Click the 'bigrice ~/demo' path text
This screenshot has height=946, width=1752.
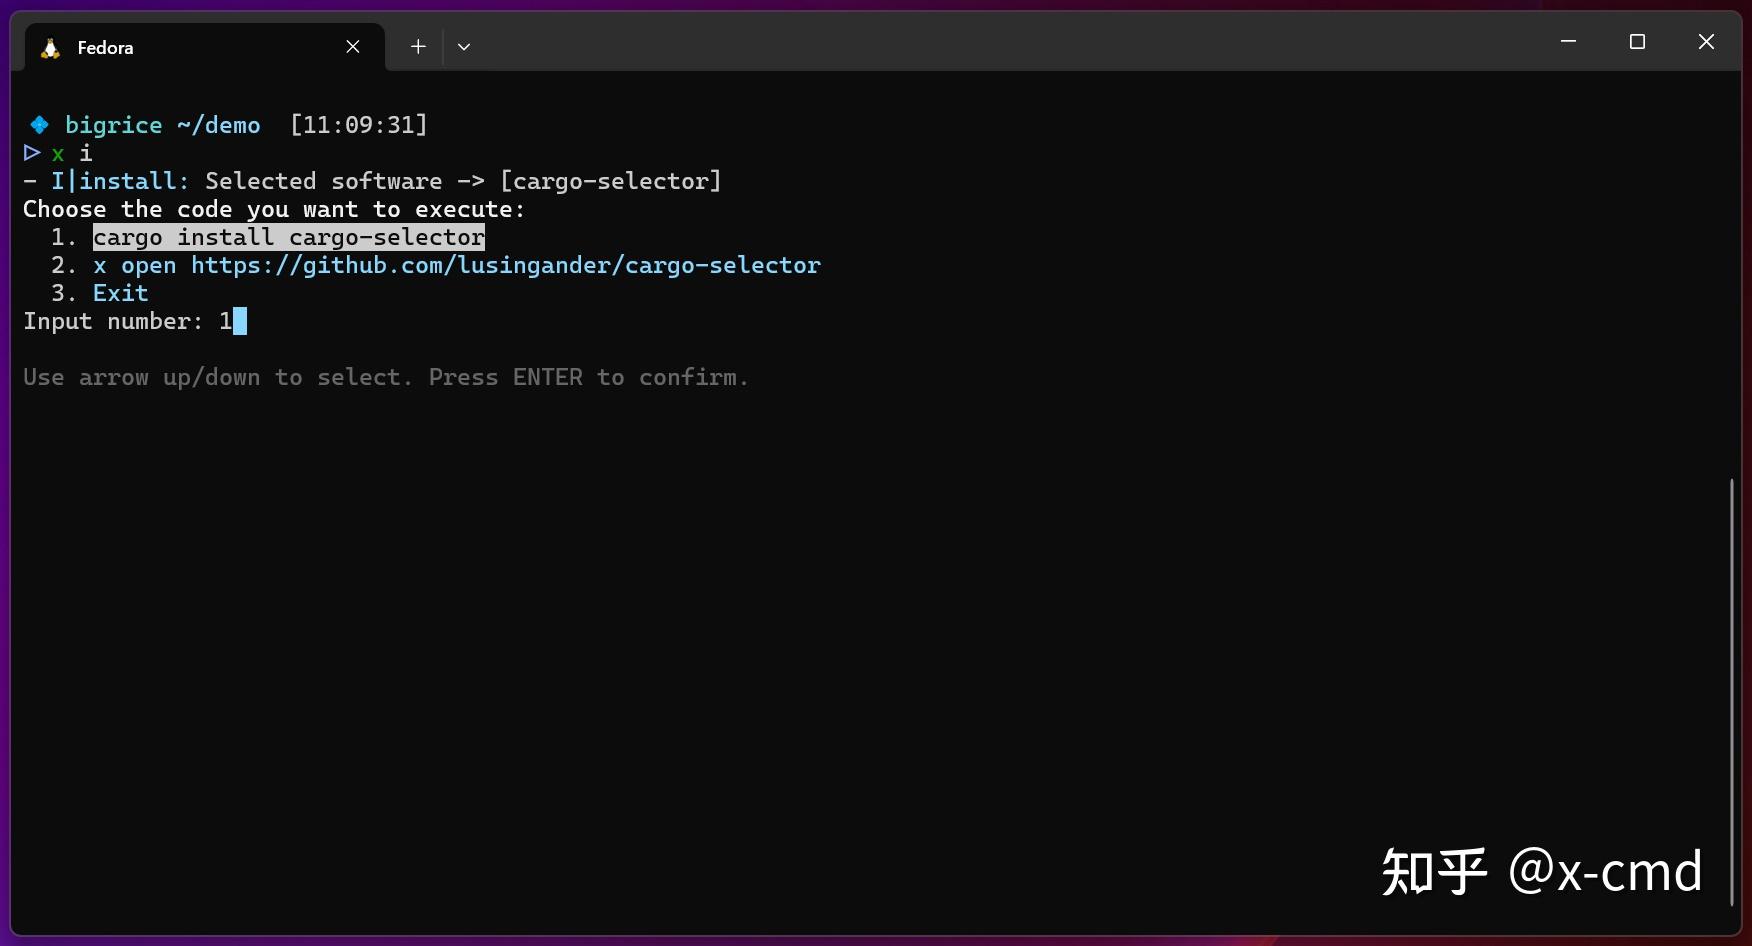pyautogui.click(x=163, y=124)
